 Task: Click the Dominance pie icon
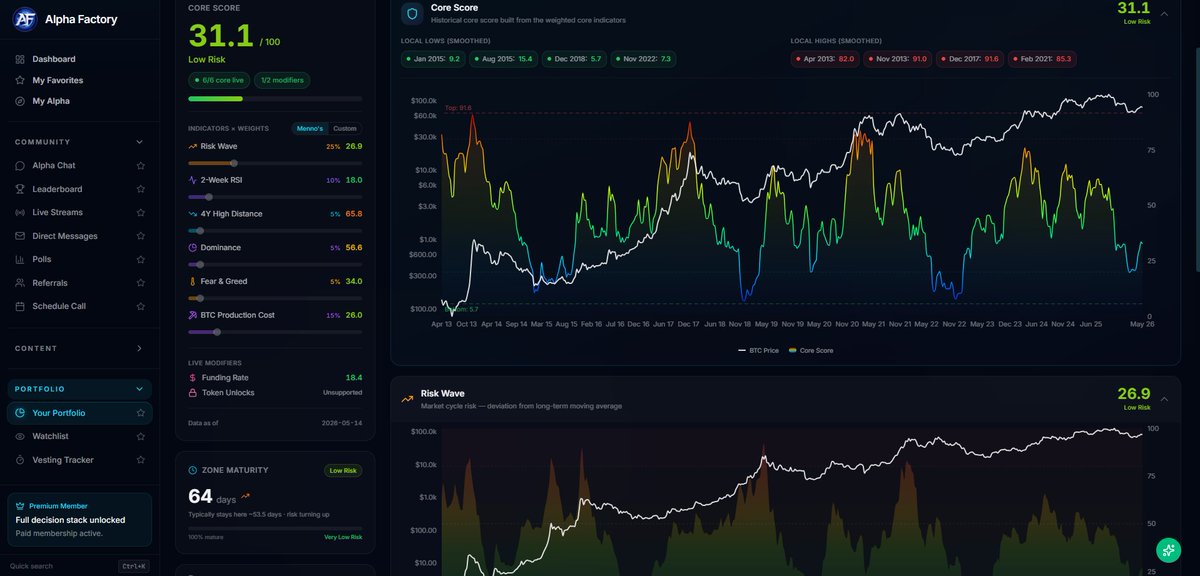click(193, 247)
